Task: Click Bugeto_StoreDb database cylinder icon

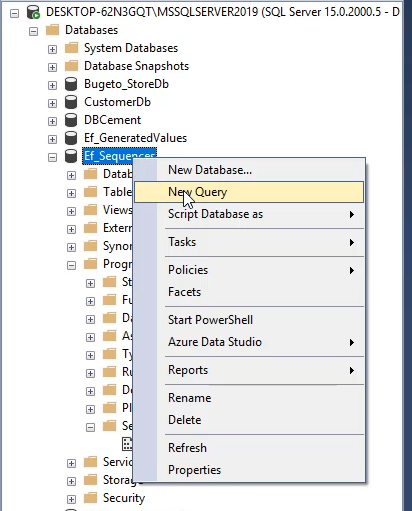Action: (71, 84)
